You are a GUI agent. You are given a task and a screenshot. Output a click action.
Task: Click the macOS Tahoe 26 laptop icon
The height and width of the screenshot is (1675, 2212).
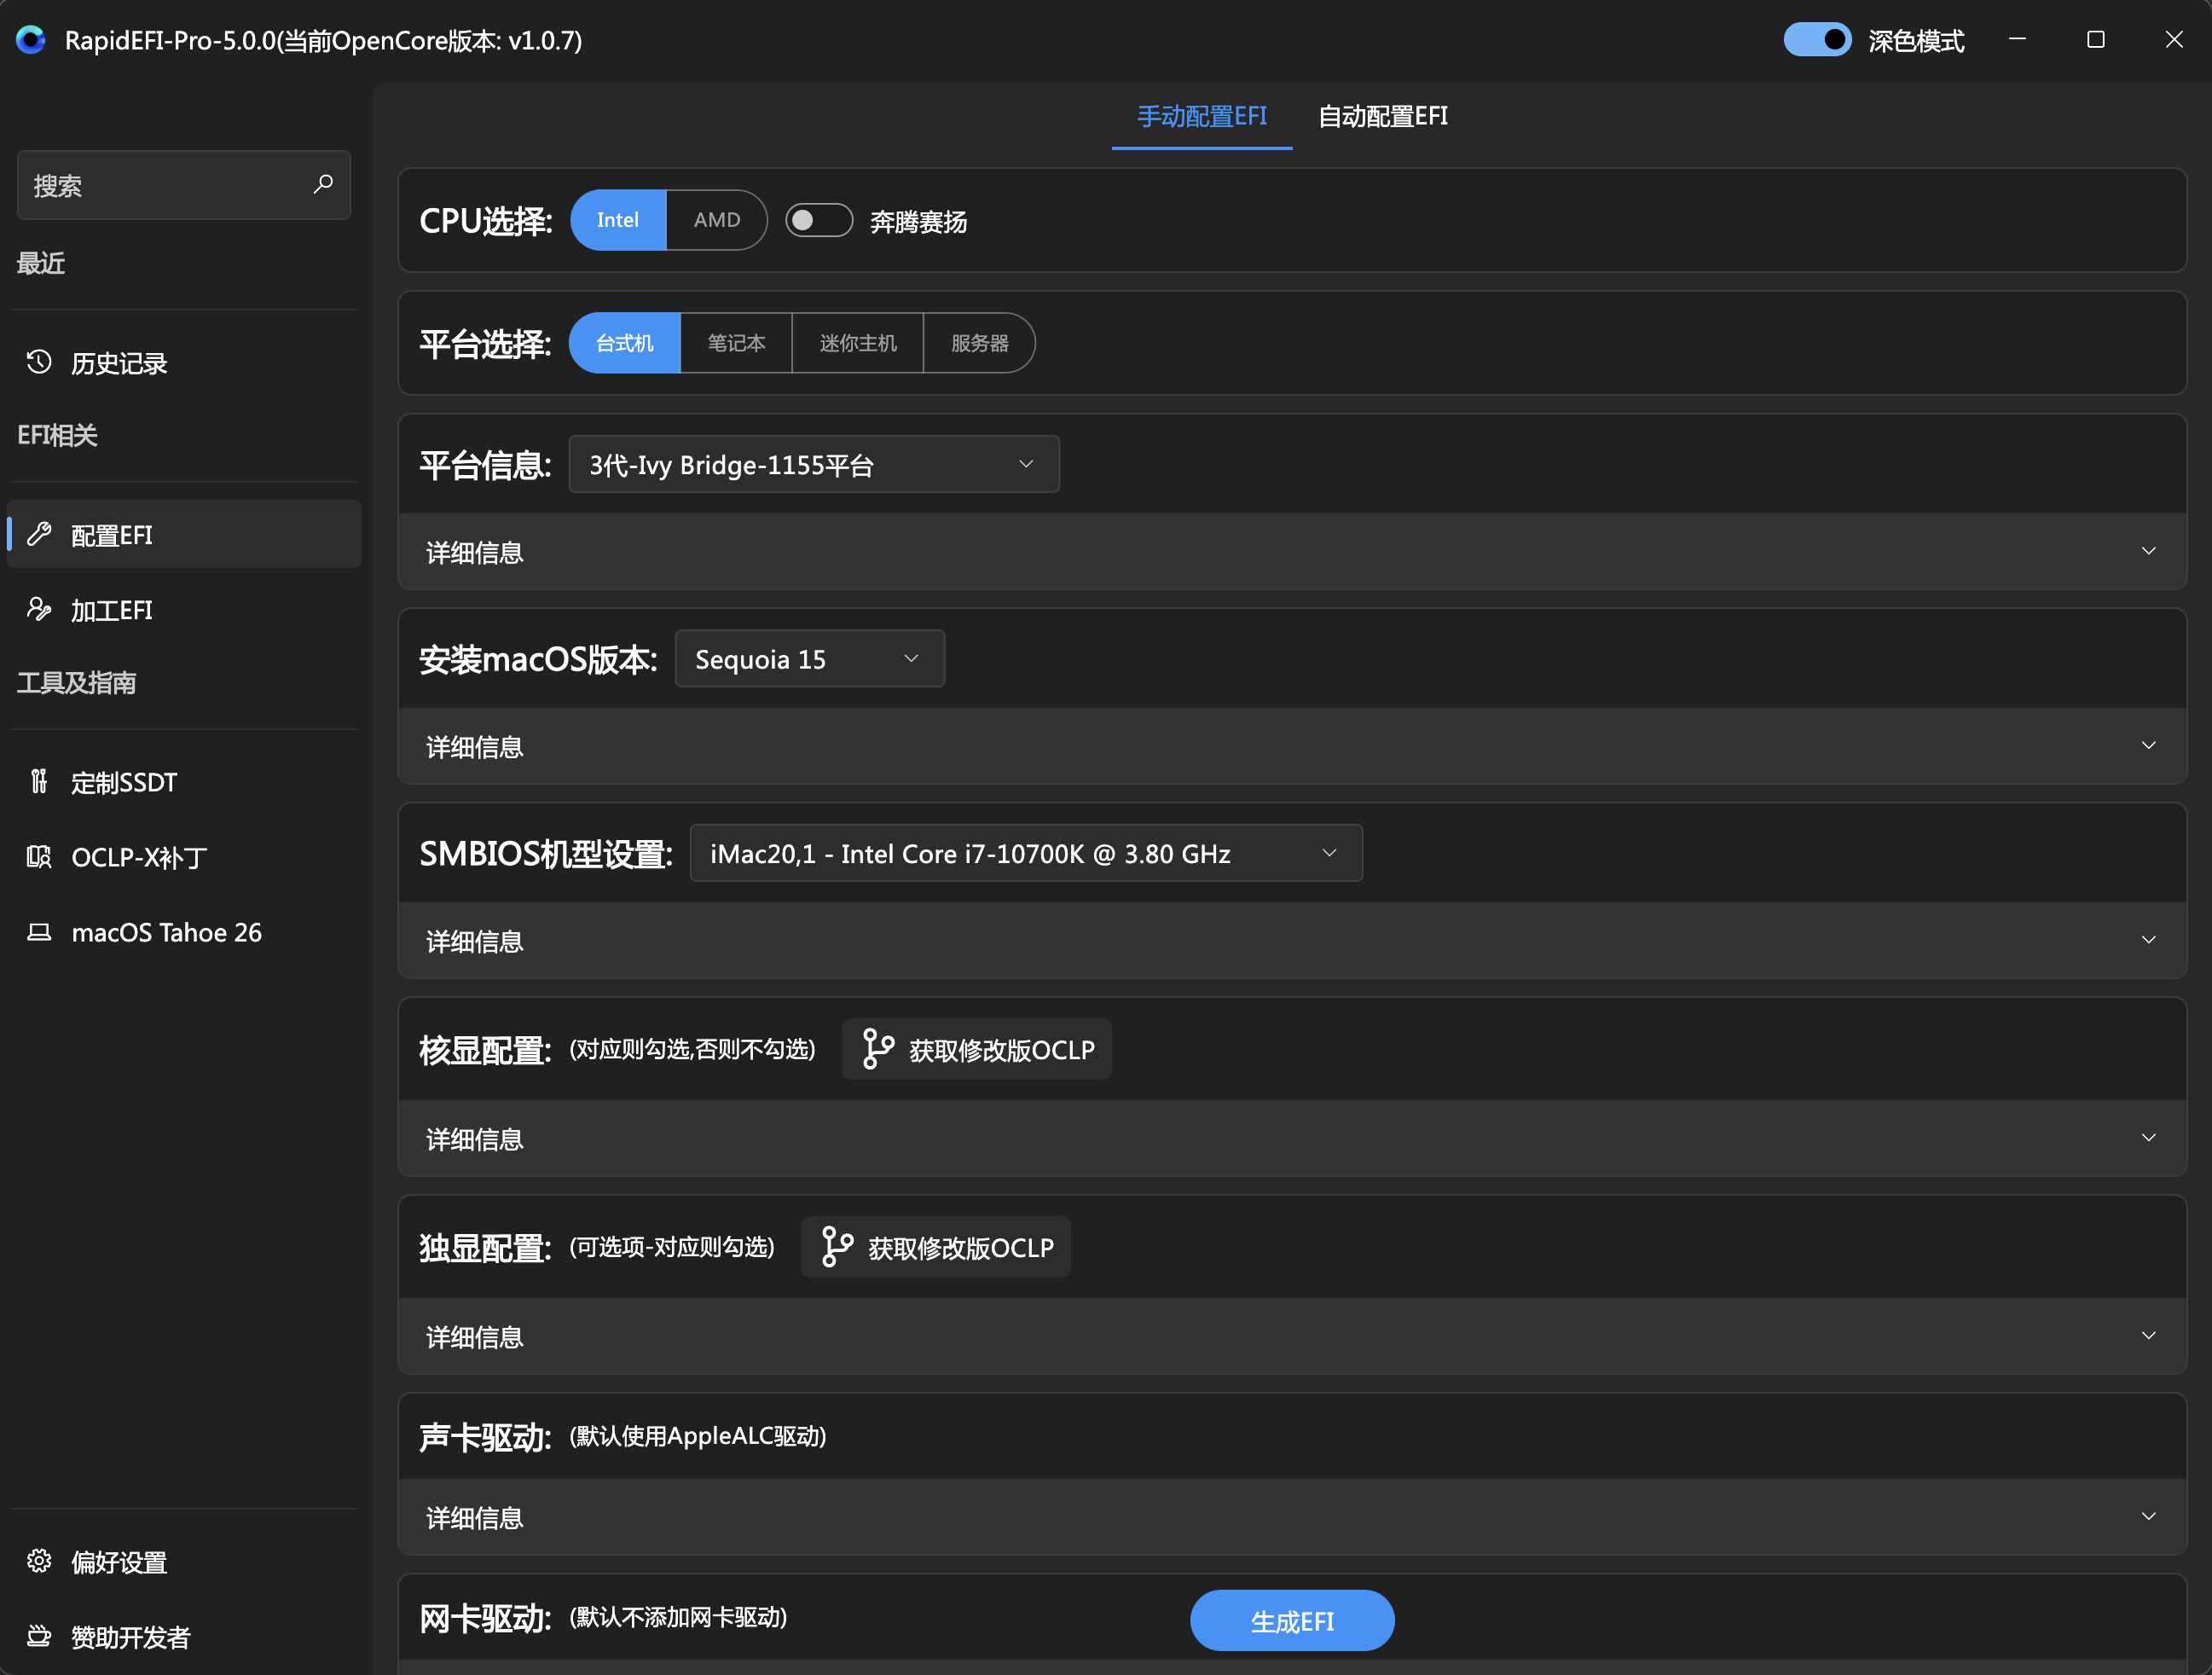click(39, 932)
